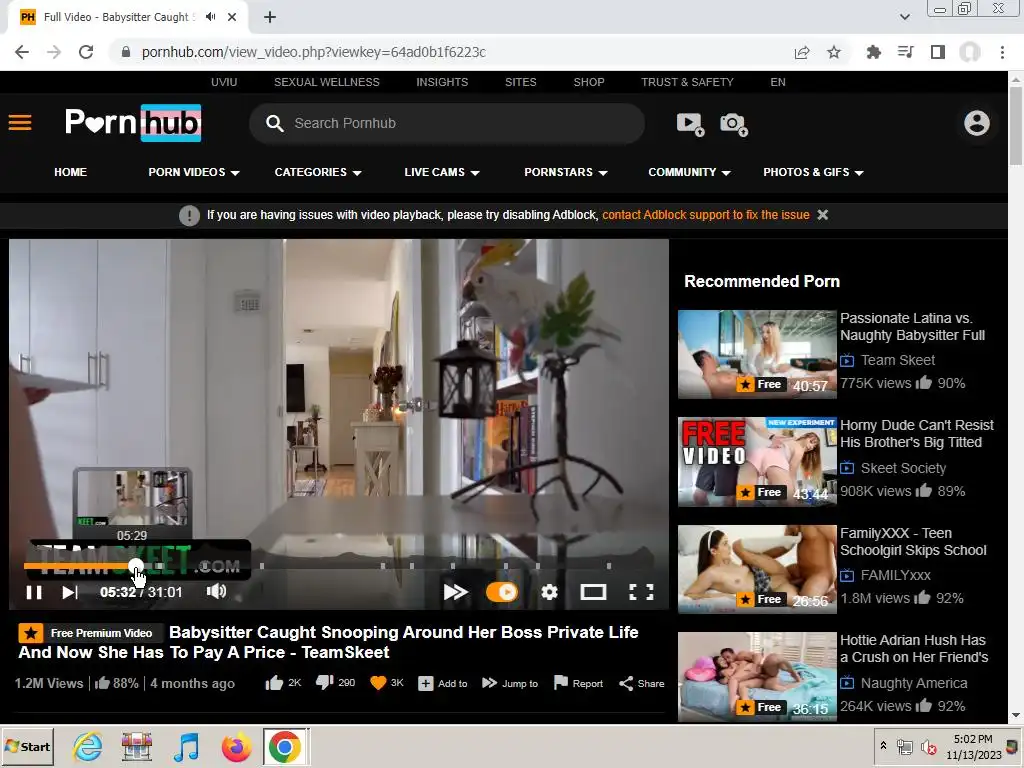Image resolution: width=1024 pixels, height=768 pixels.
Task: Open the upload video icon
Action: (690, 123)
